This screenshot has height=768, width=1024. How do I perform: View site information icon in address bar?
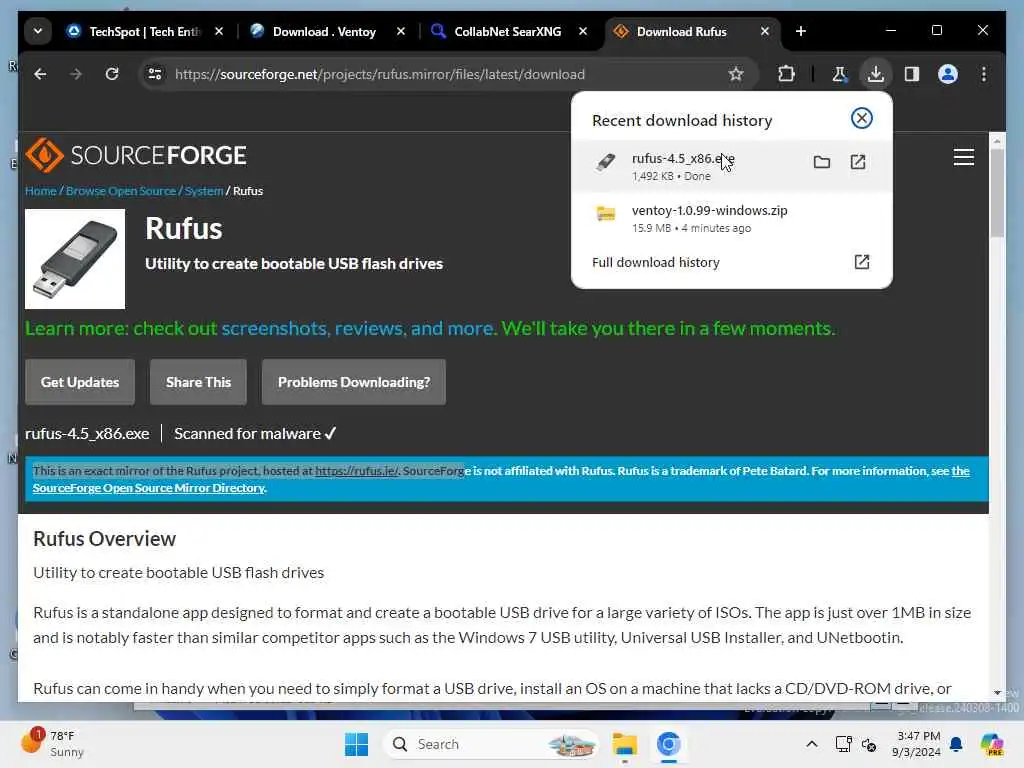tap(155, 74)
